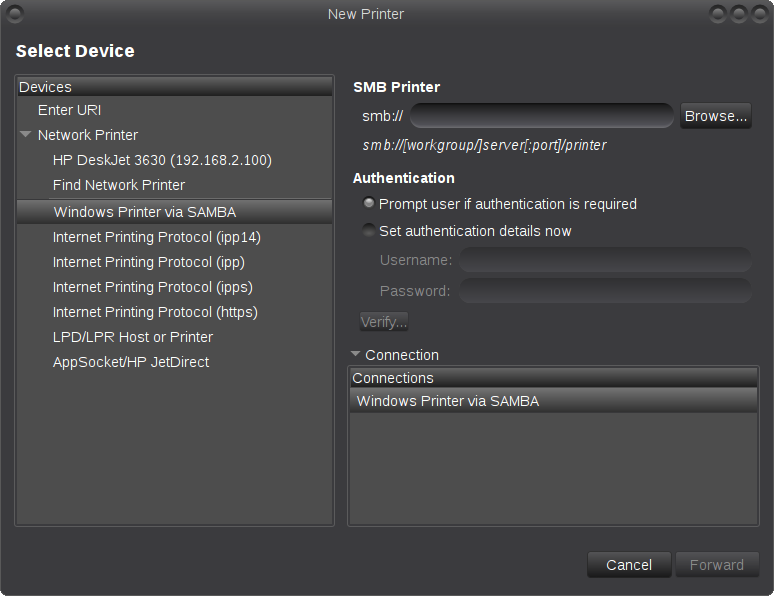Click the window menu icon in title bar
This screenshot has width=774, height=596.
[14, 14]
